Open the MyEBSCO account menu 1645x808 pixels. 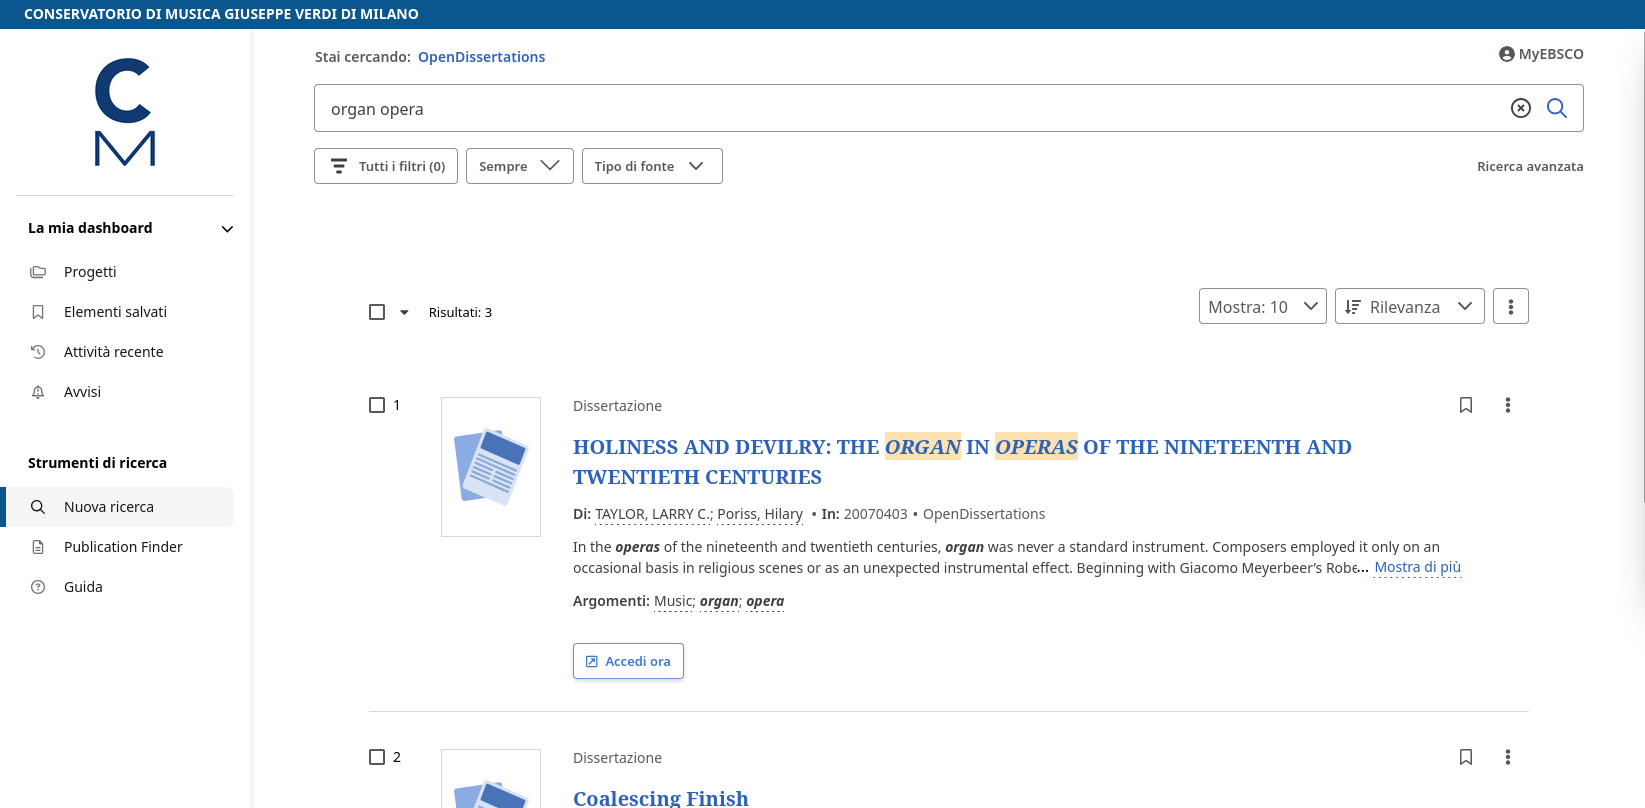[1541, 54]
